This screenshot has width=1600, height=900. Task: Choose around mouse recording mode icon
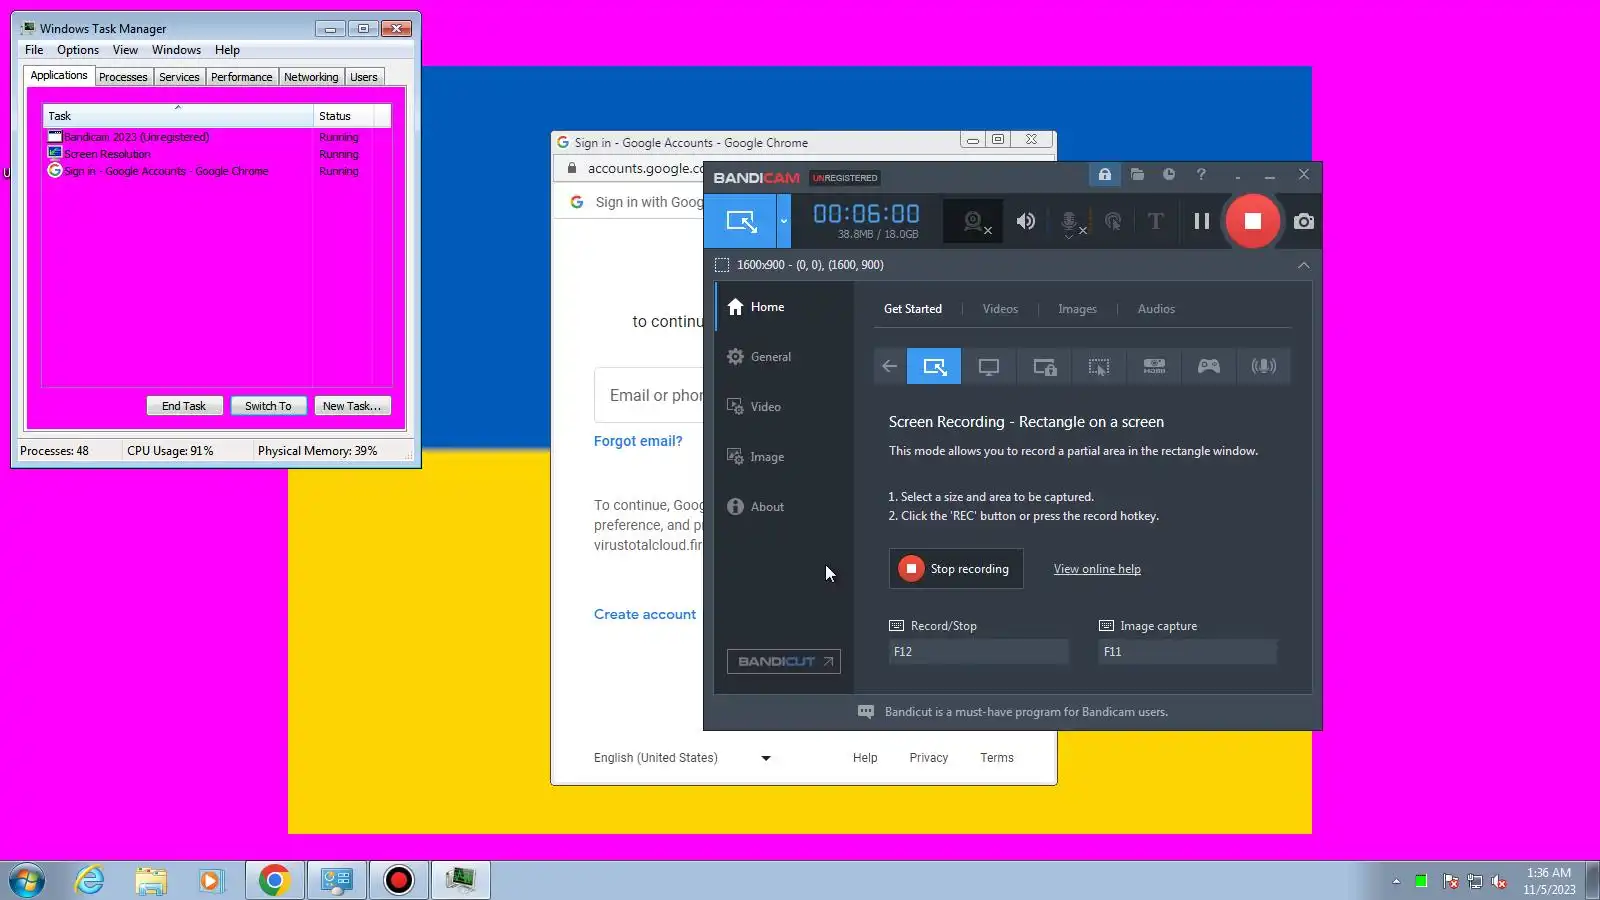1099,366
